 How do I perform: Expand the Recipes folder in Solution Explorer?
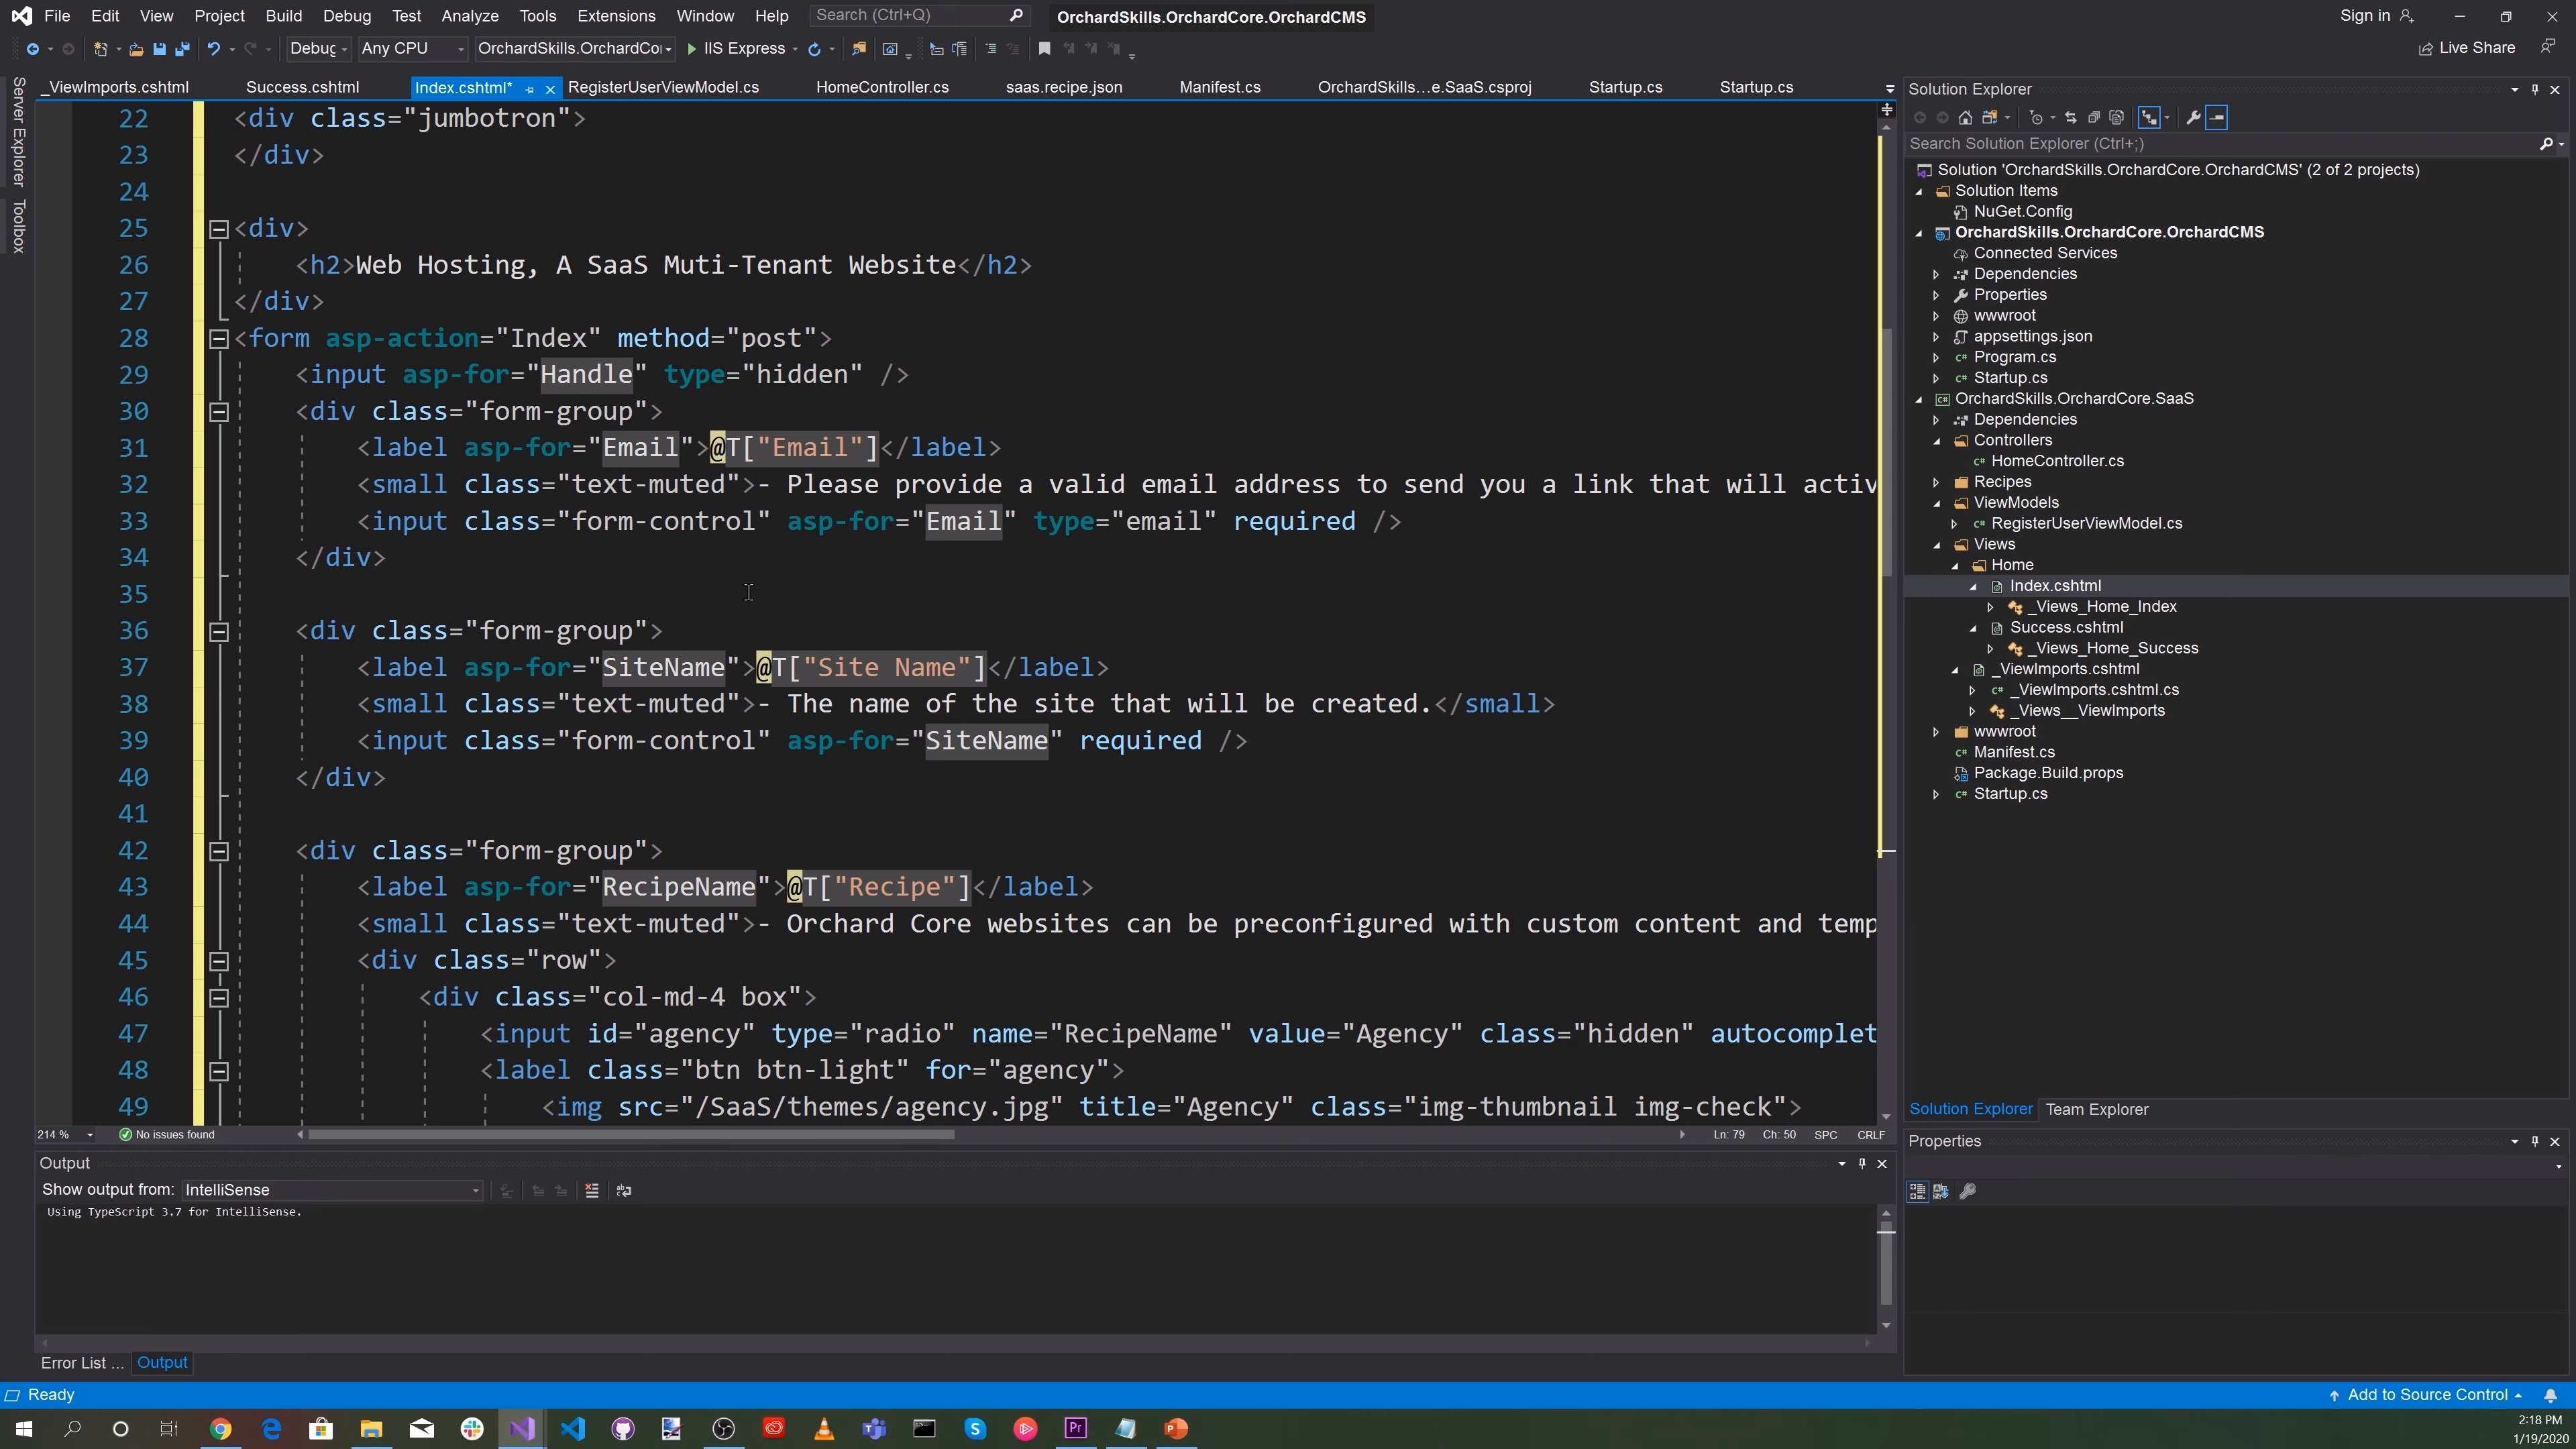[1936, 482]
